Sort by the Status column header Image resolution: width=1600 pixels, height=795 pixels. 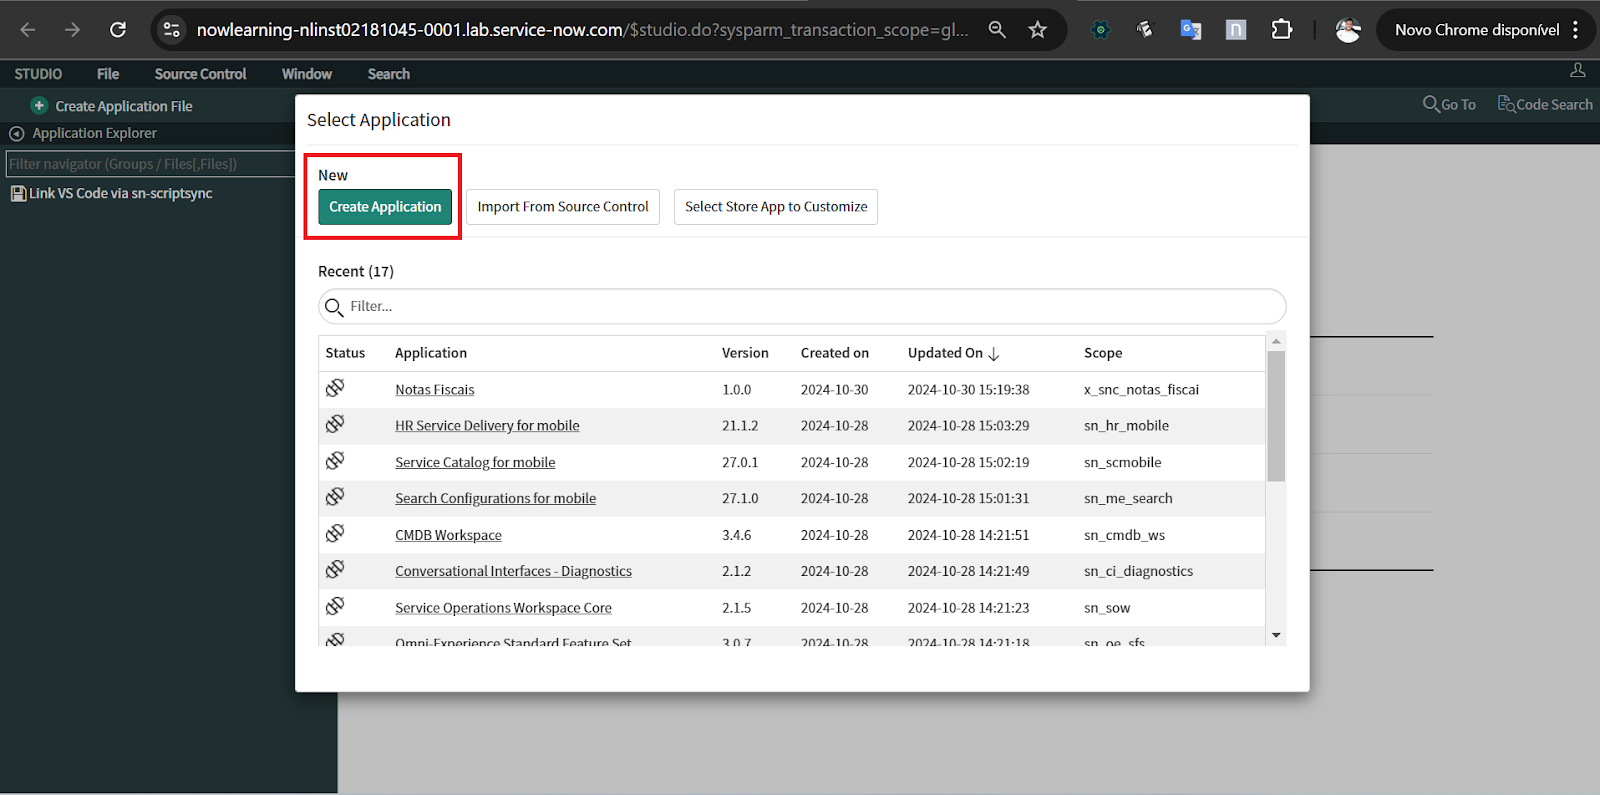(345, 353)
